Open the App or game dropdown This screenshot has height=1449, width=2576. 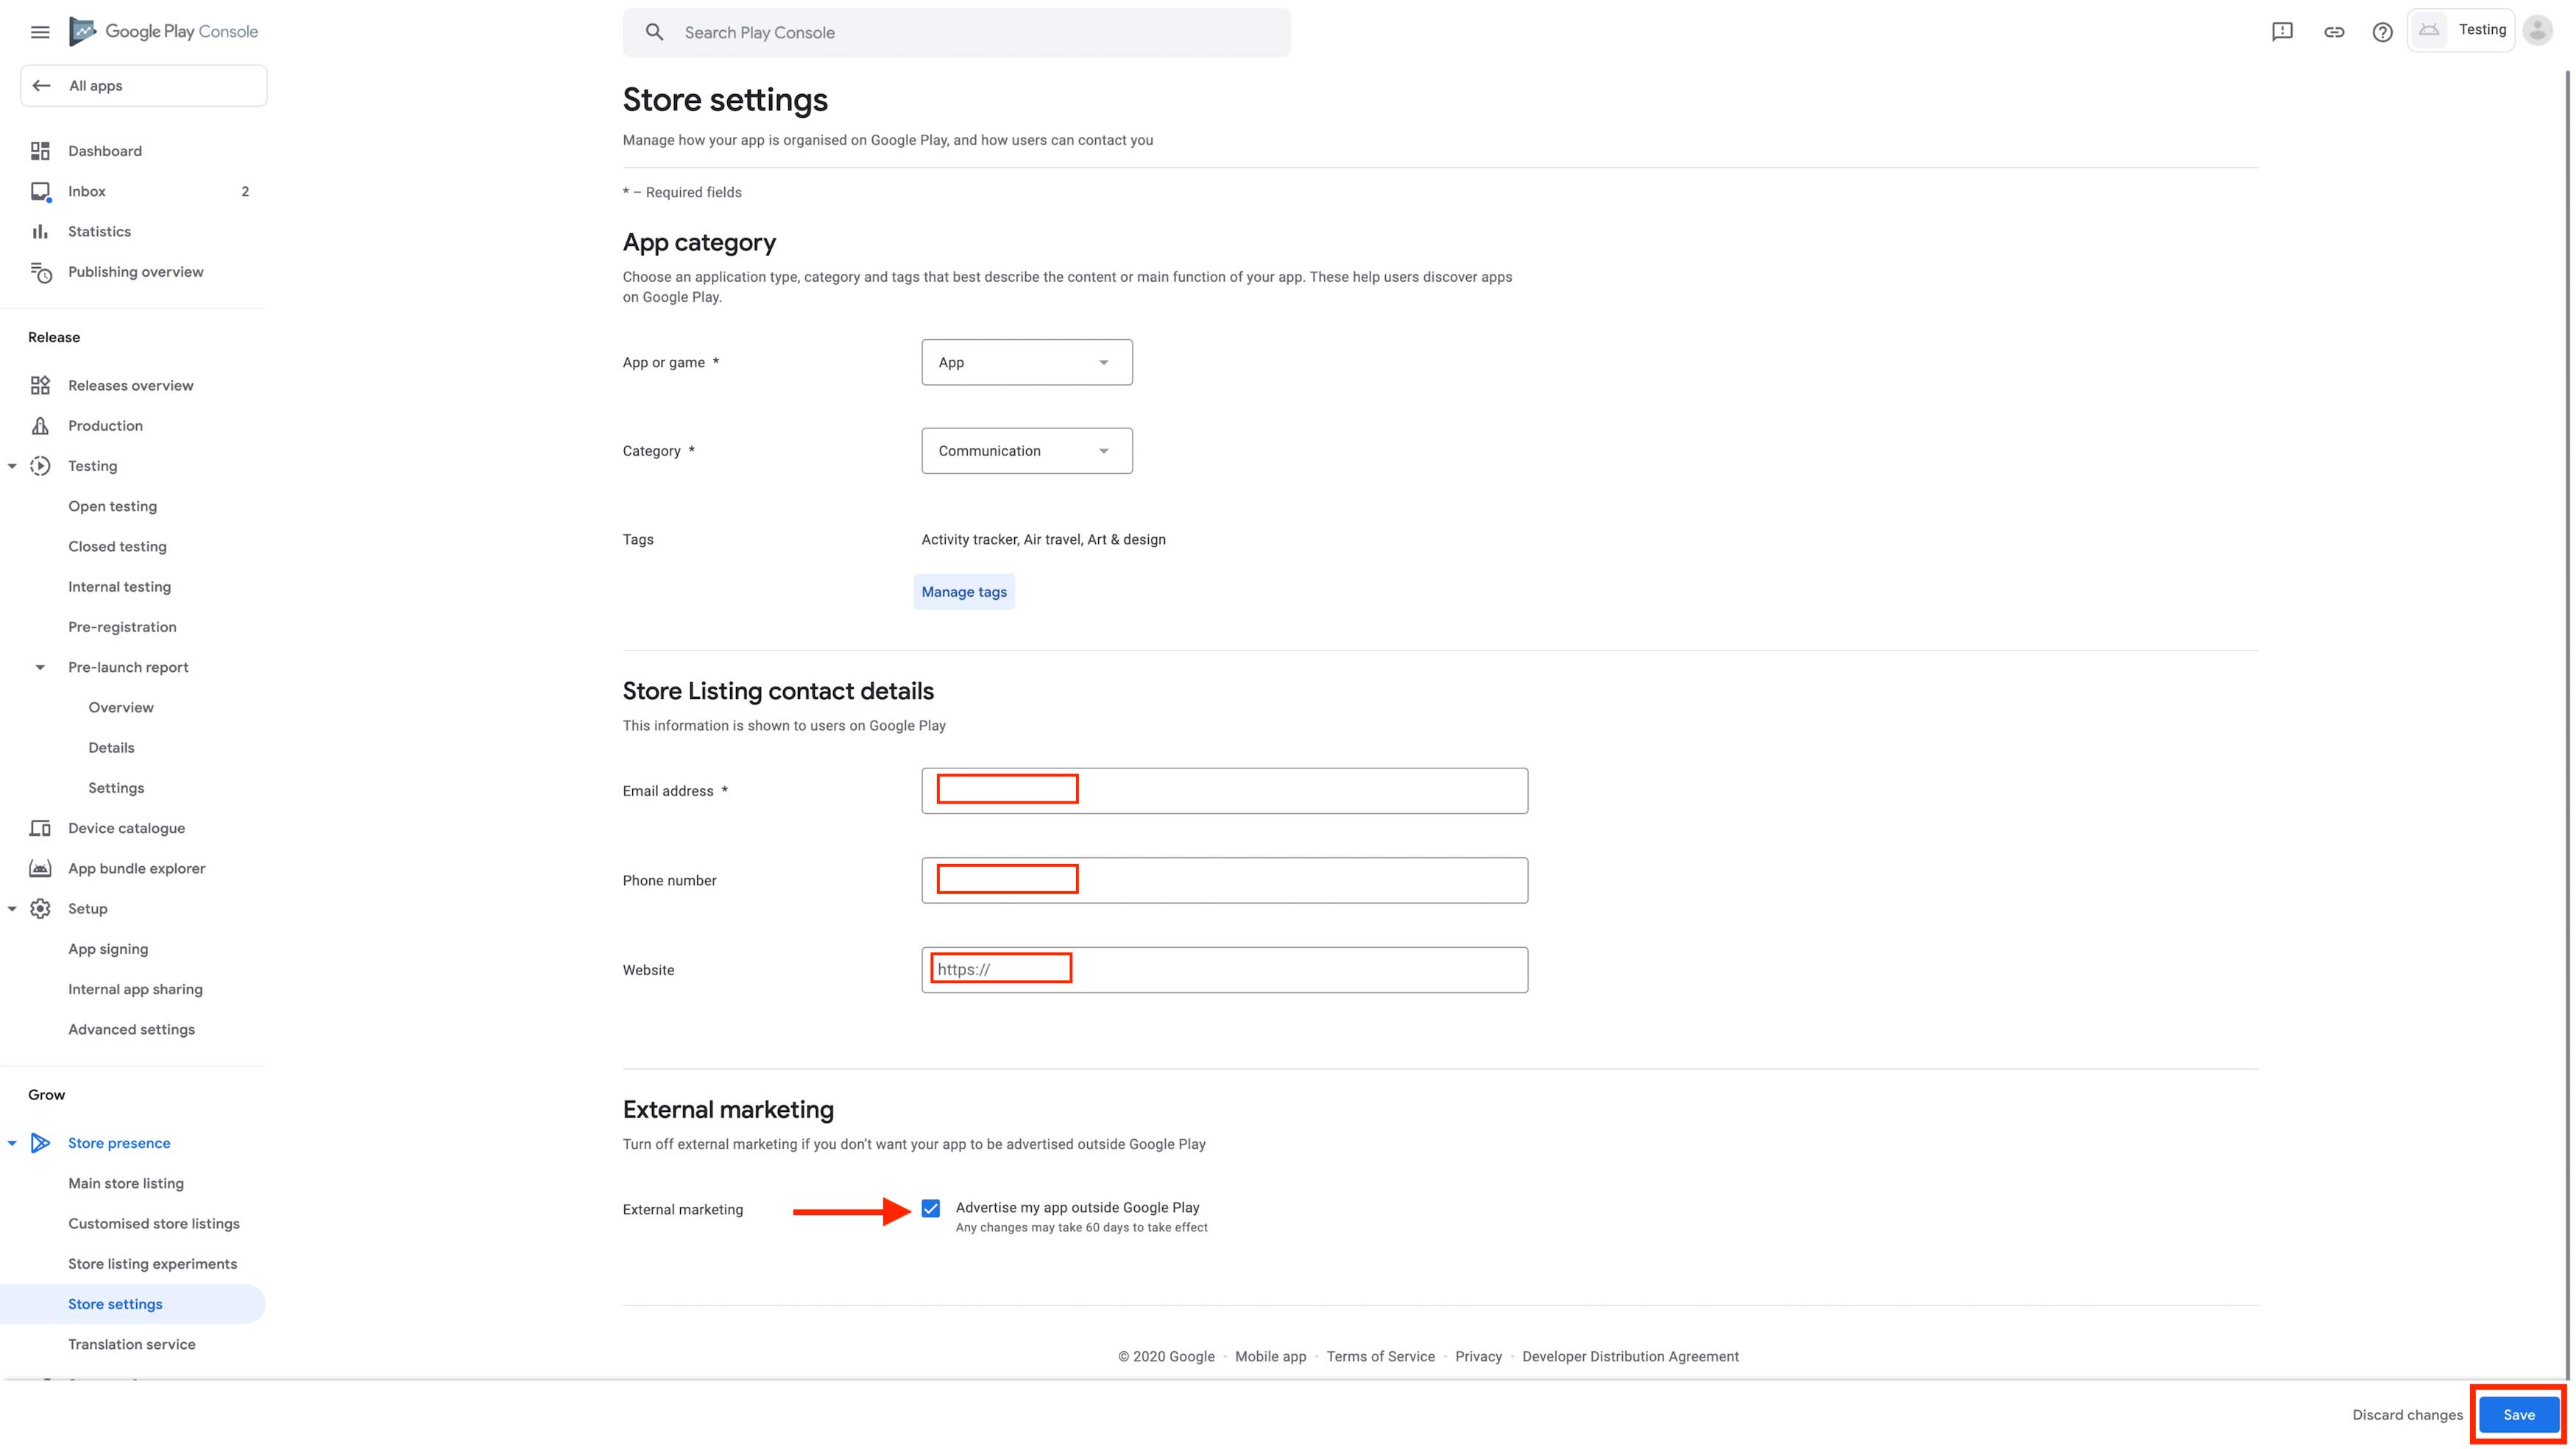point(1026,362)
